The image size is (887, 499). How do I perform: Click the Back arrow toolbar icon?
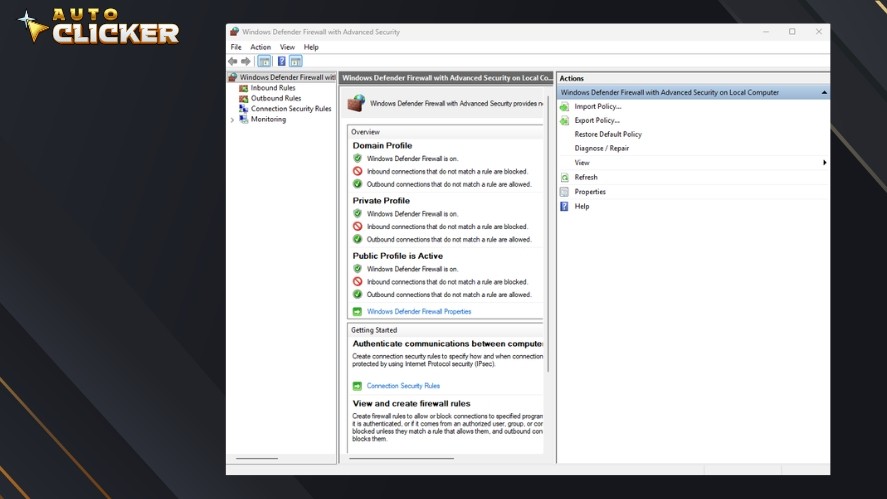click(232, 61)
